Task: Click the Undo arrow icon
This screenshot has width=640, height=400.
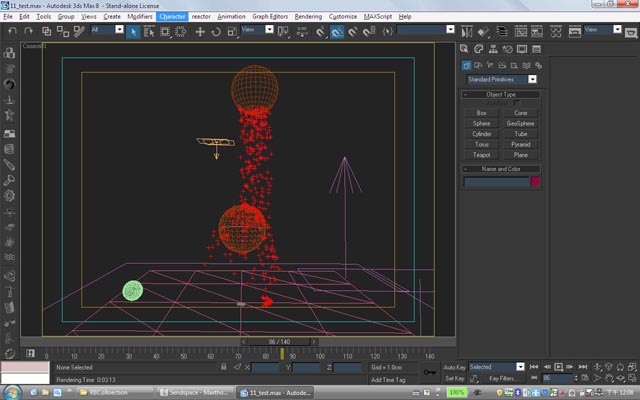Action: [x=12, y=31]
